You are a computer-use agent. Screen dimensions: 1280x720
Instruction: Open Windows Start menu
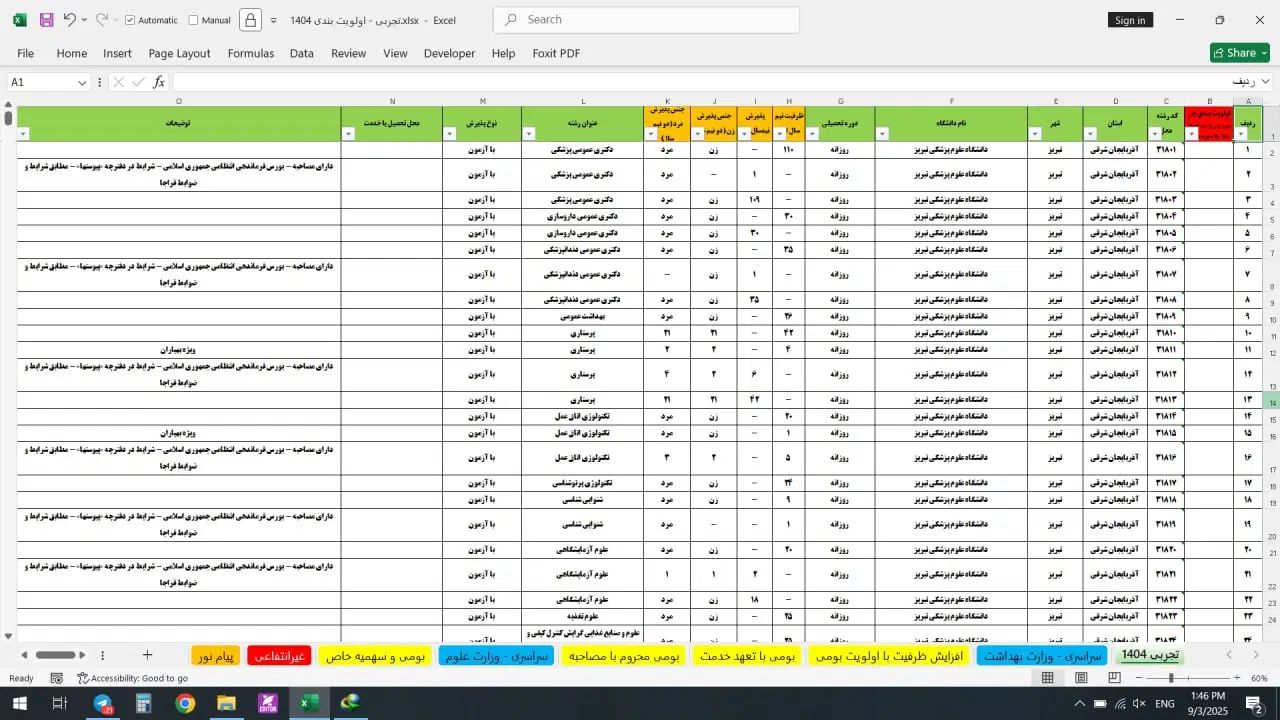[x=19, y=704]
